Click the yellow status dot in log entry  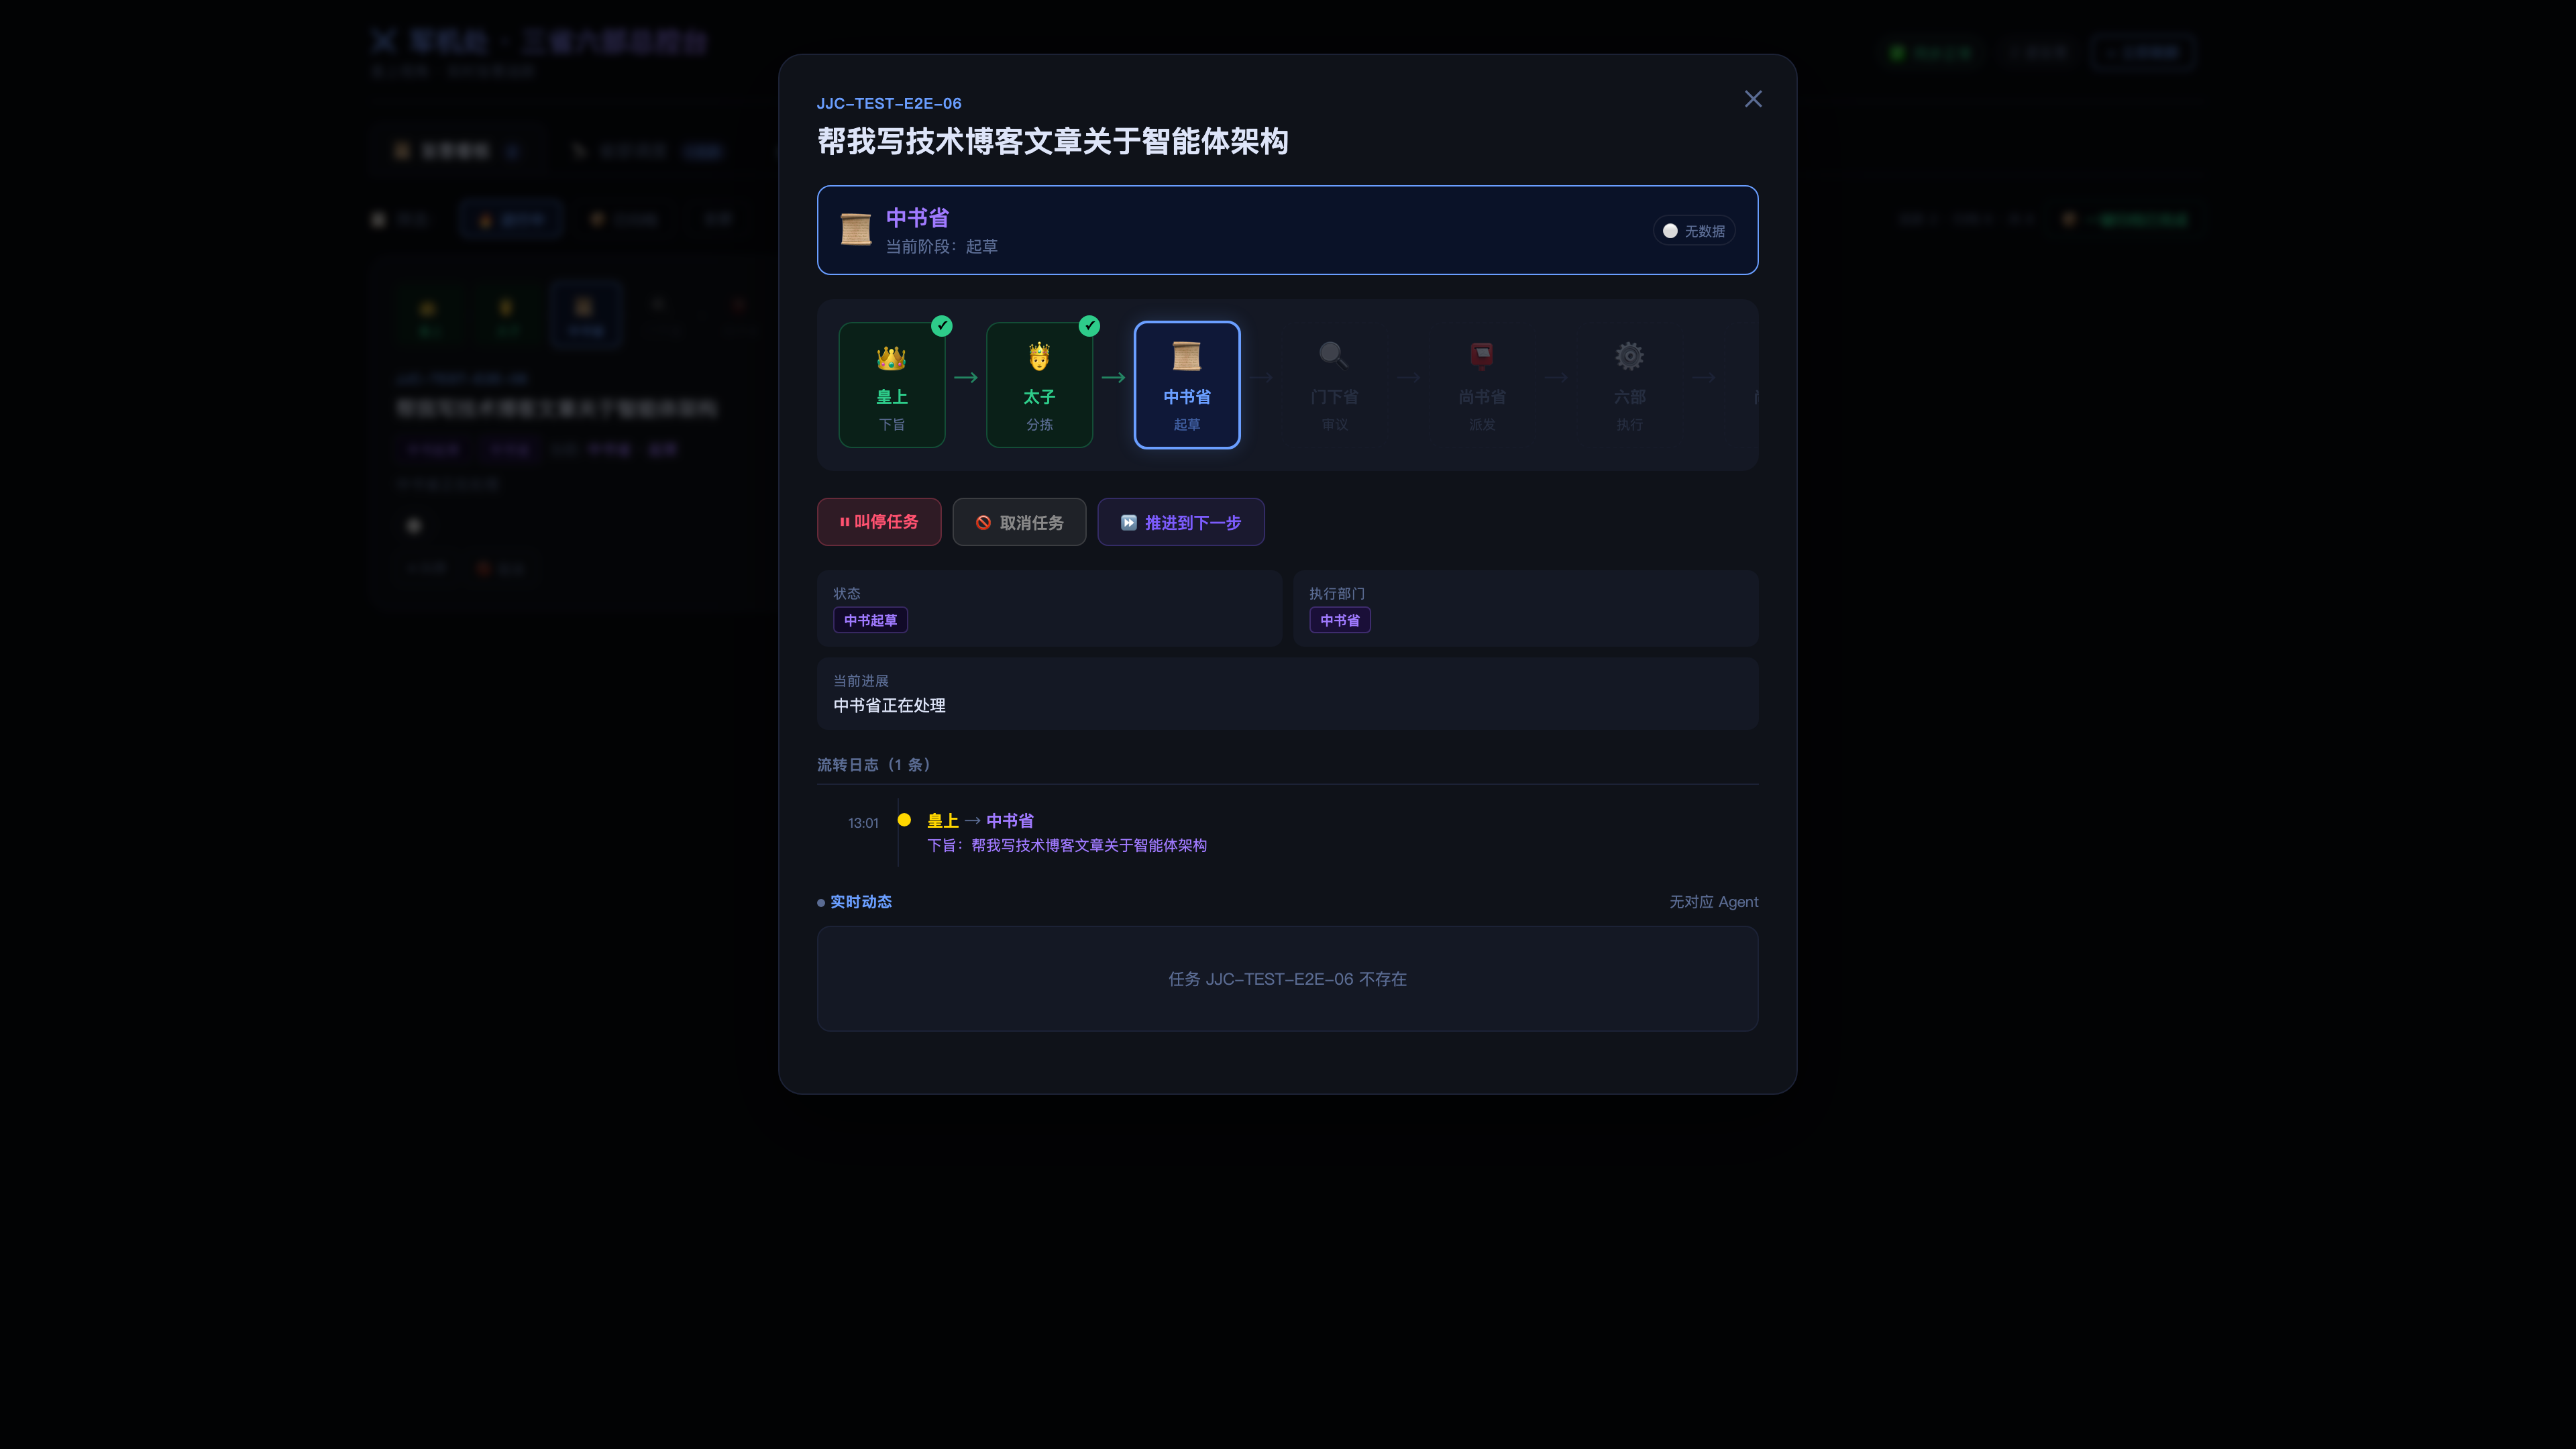(904, 819)
